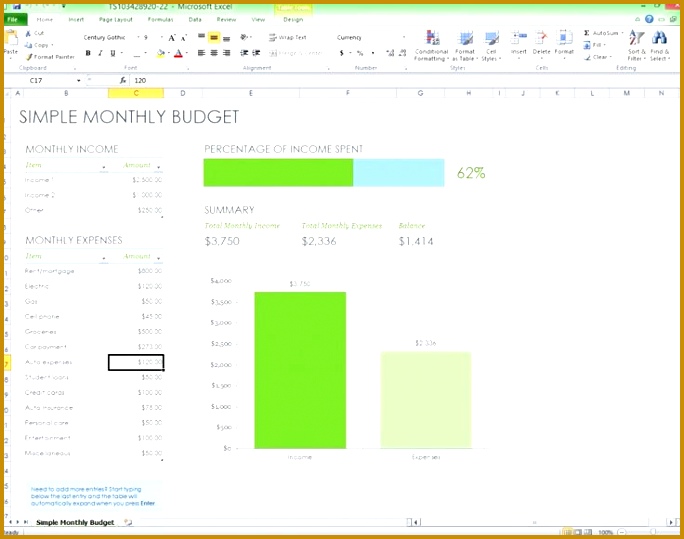Open the Century Gothic font name dropdown

pos(138,38)
